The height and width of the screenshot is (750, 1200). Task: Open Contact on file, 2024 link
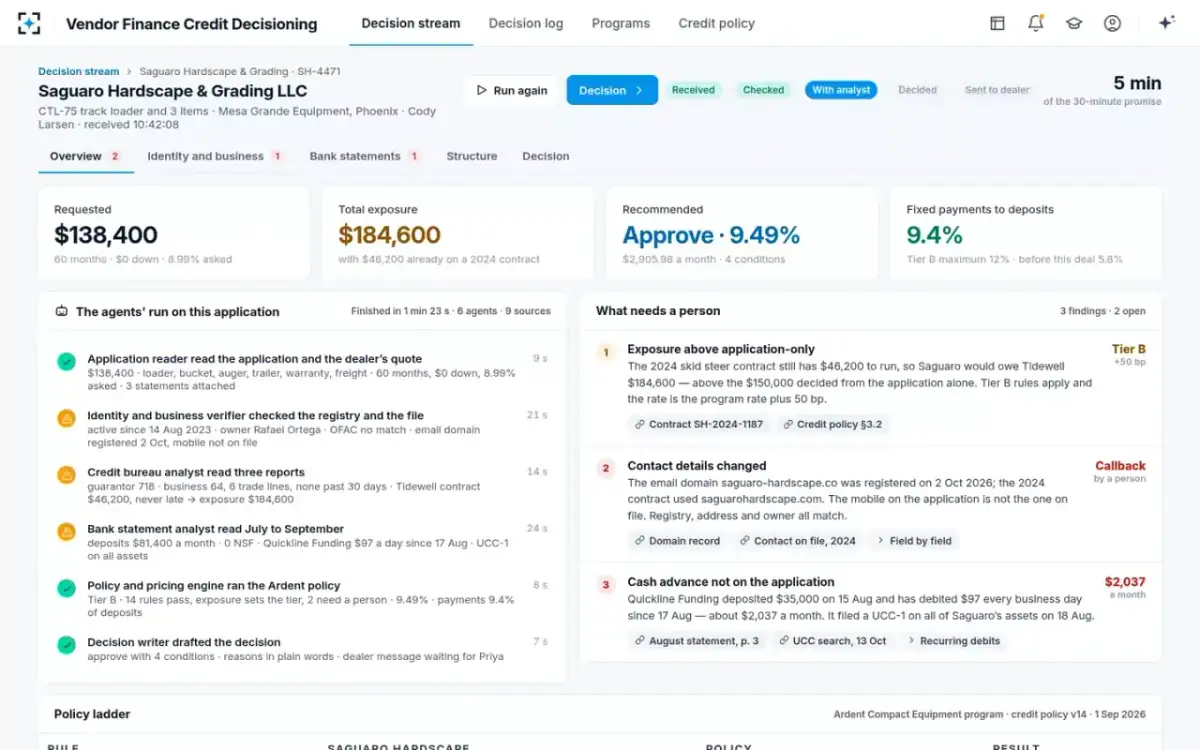(798, 540)
